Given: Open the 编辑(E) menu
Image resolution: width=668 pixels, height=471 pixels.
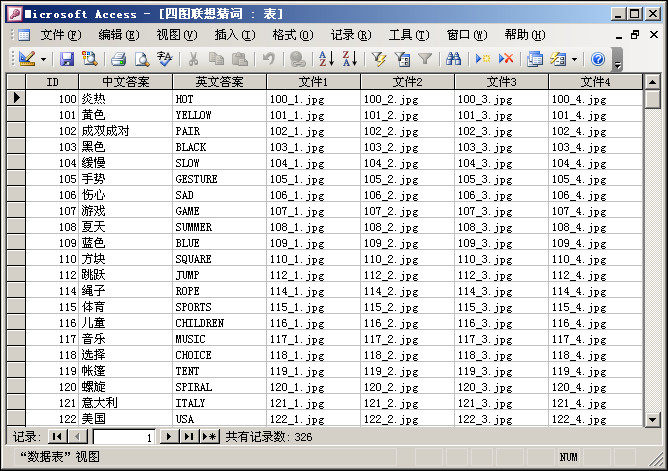Looking at the screenshot, I should (x=119, y=35).
